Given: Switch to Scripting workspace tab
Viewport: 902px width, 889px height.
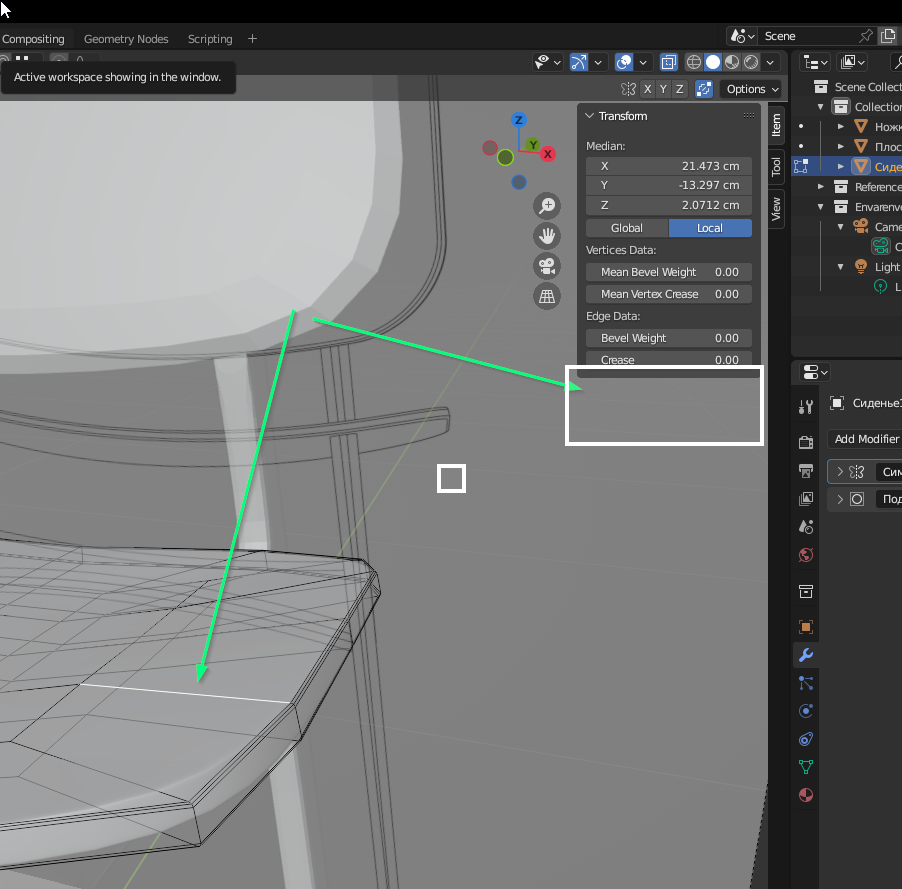Looking at the screenshot, I should [x=210, y=39].
